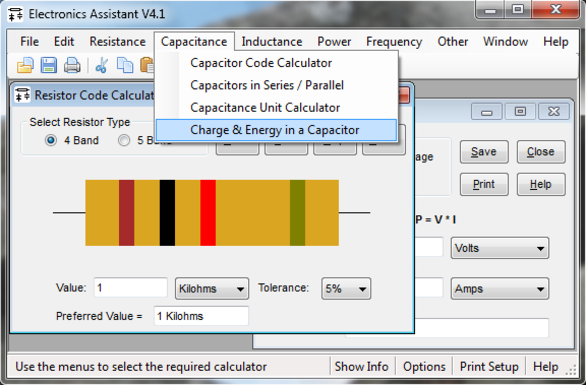Click the Electronics Assistant title bar icon
This screenshot has width=586, height=385.
click(x=15, y=14)
